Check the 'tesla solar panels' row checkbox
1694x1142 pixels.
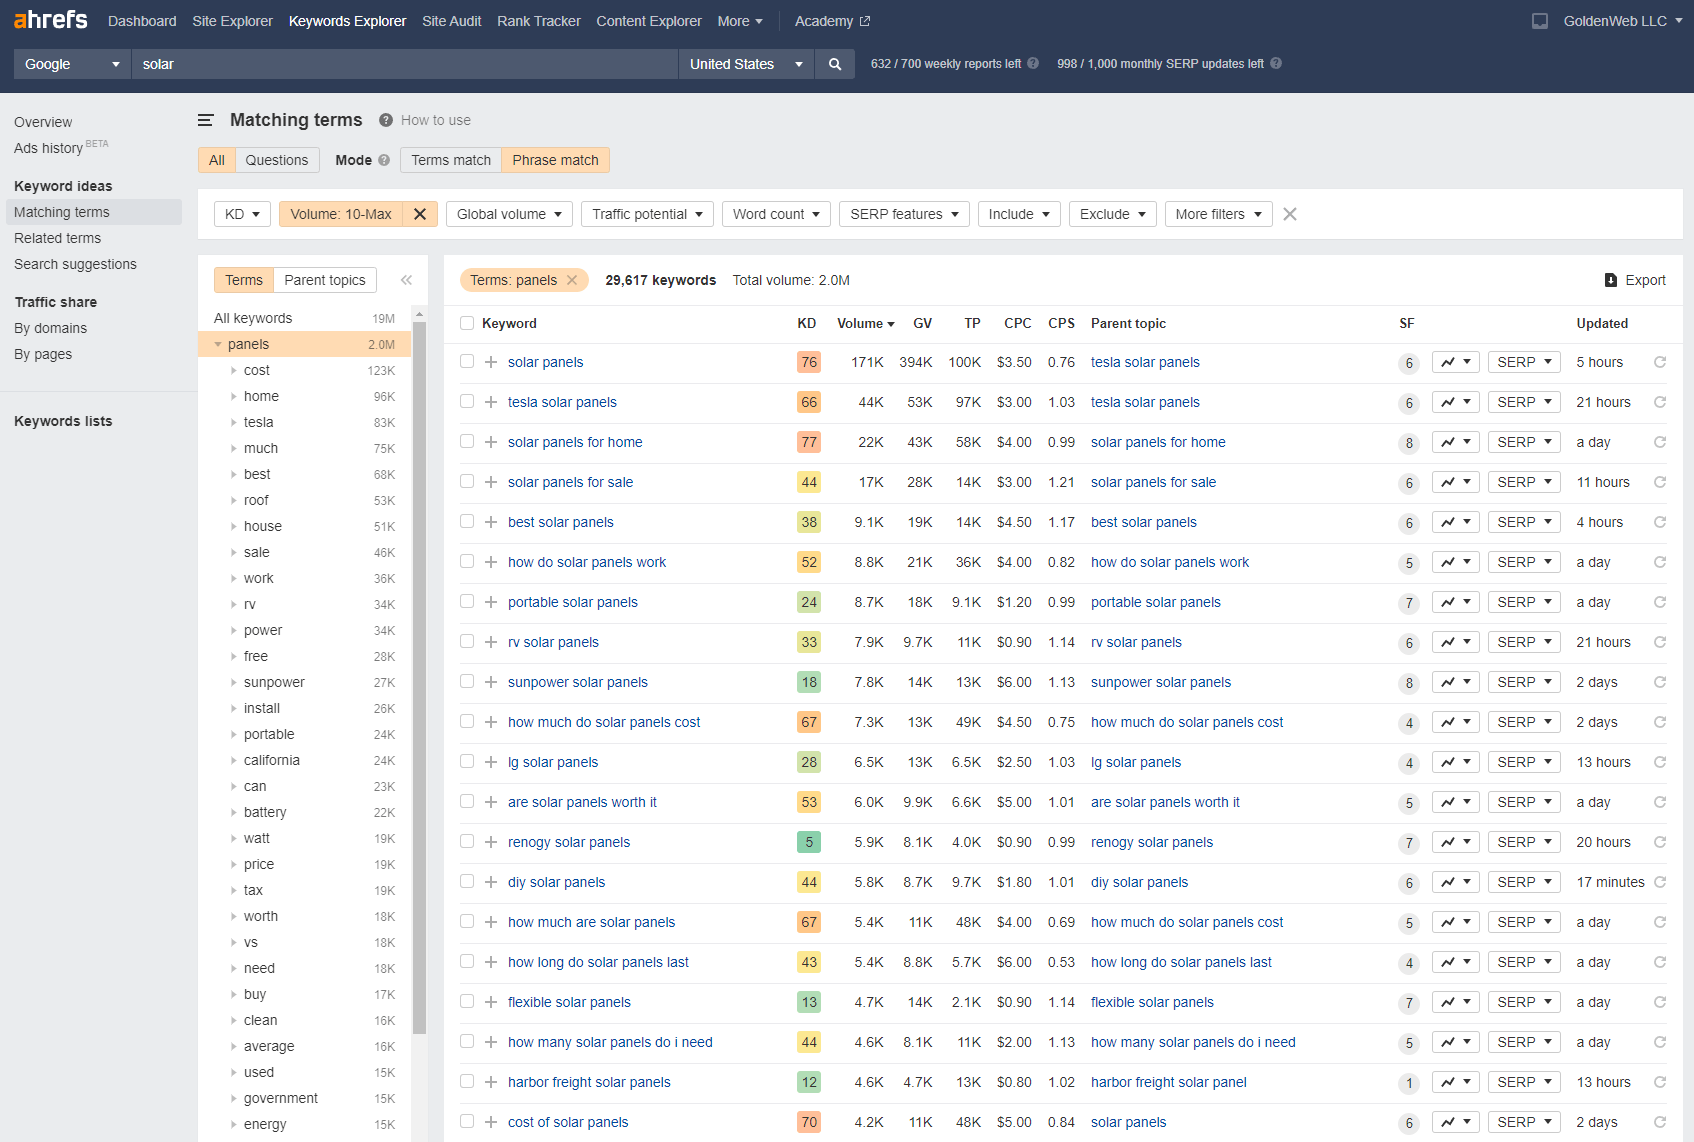(x=467, y=401)
